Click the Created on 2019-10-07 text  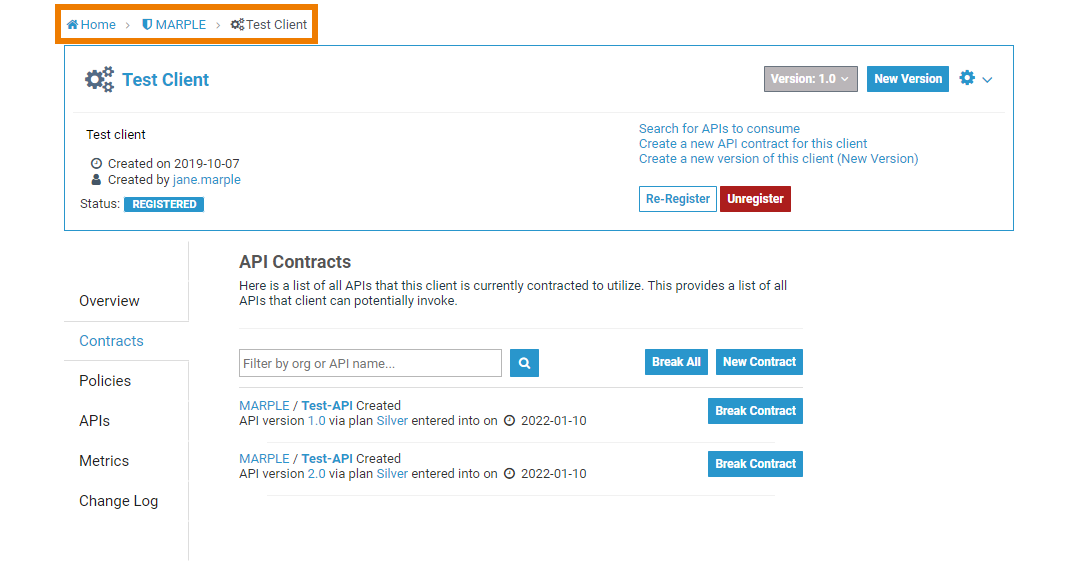tap(173, 164)
